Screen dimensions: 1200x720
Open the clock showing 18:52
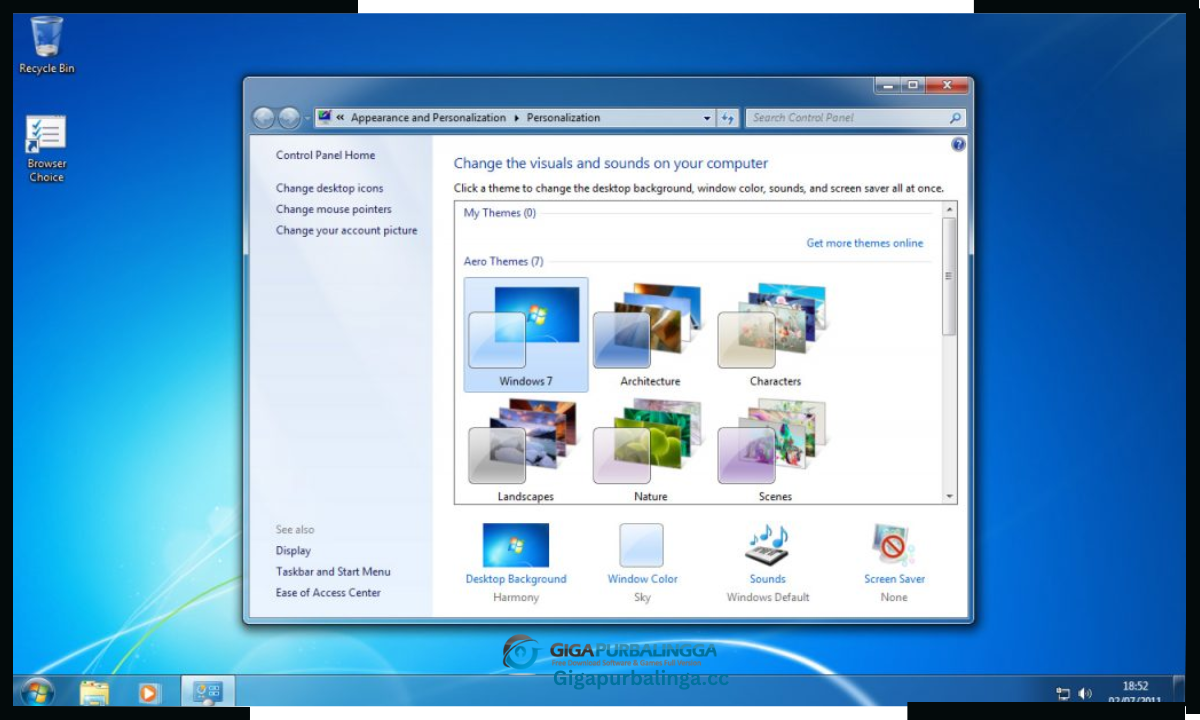tap(1135, 693)
